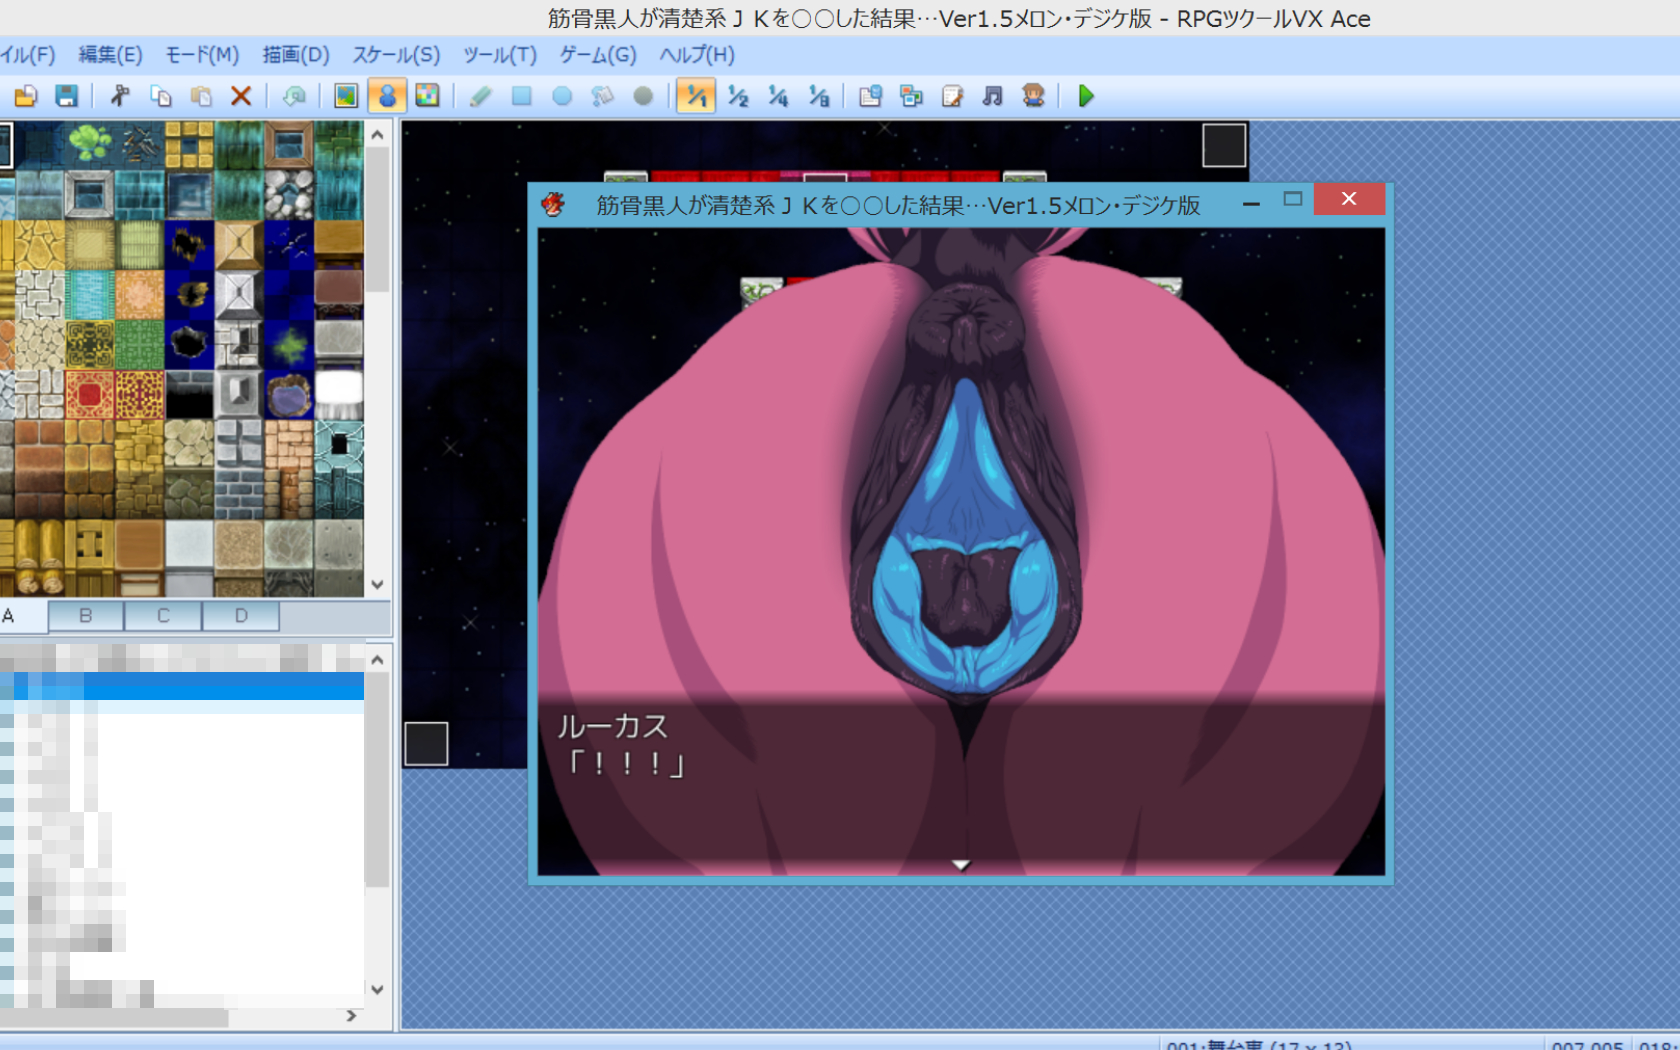Select the Rectangle drawing tool
The width and height of the screenshot is (1680, 1050).
click(x=521, y=96)
